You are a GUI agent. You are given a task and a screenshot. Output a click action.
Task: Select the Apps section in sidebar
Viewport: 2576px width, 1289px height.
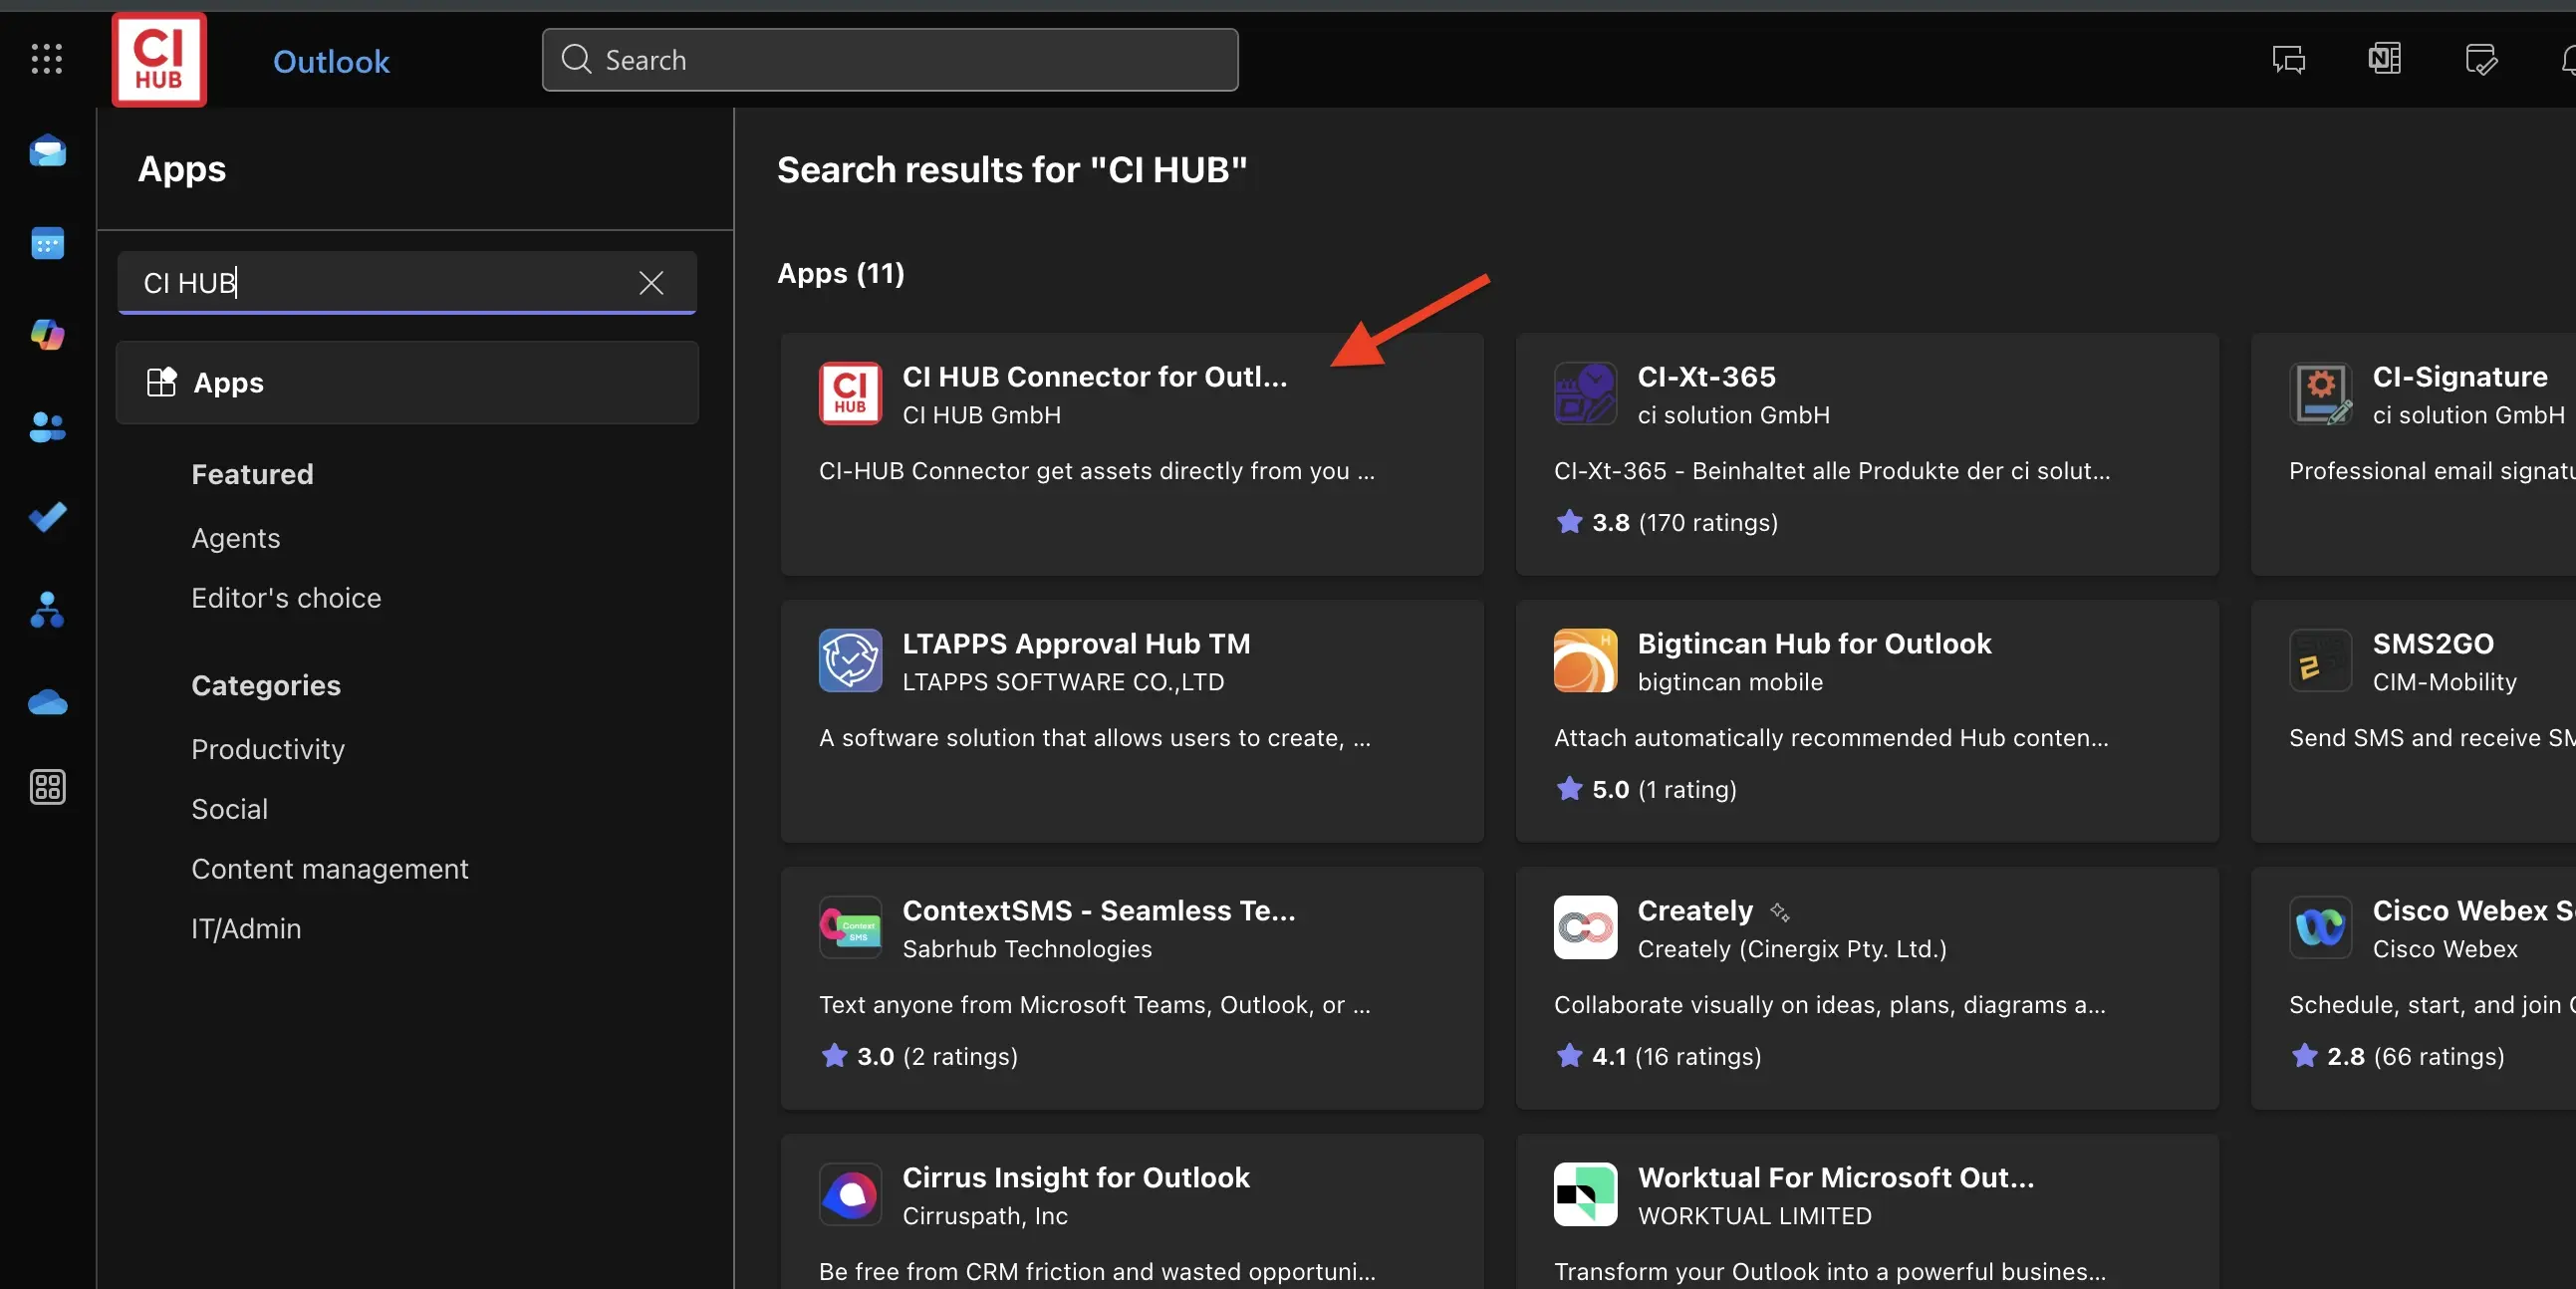click(x=407, y=382)
